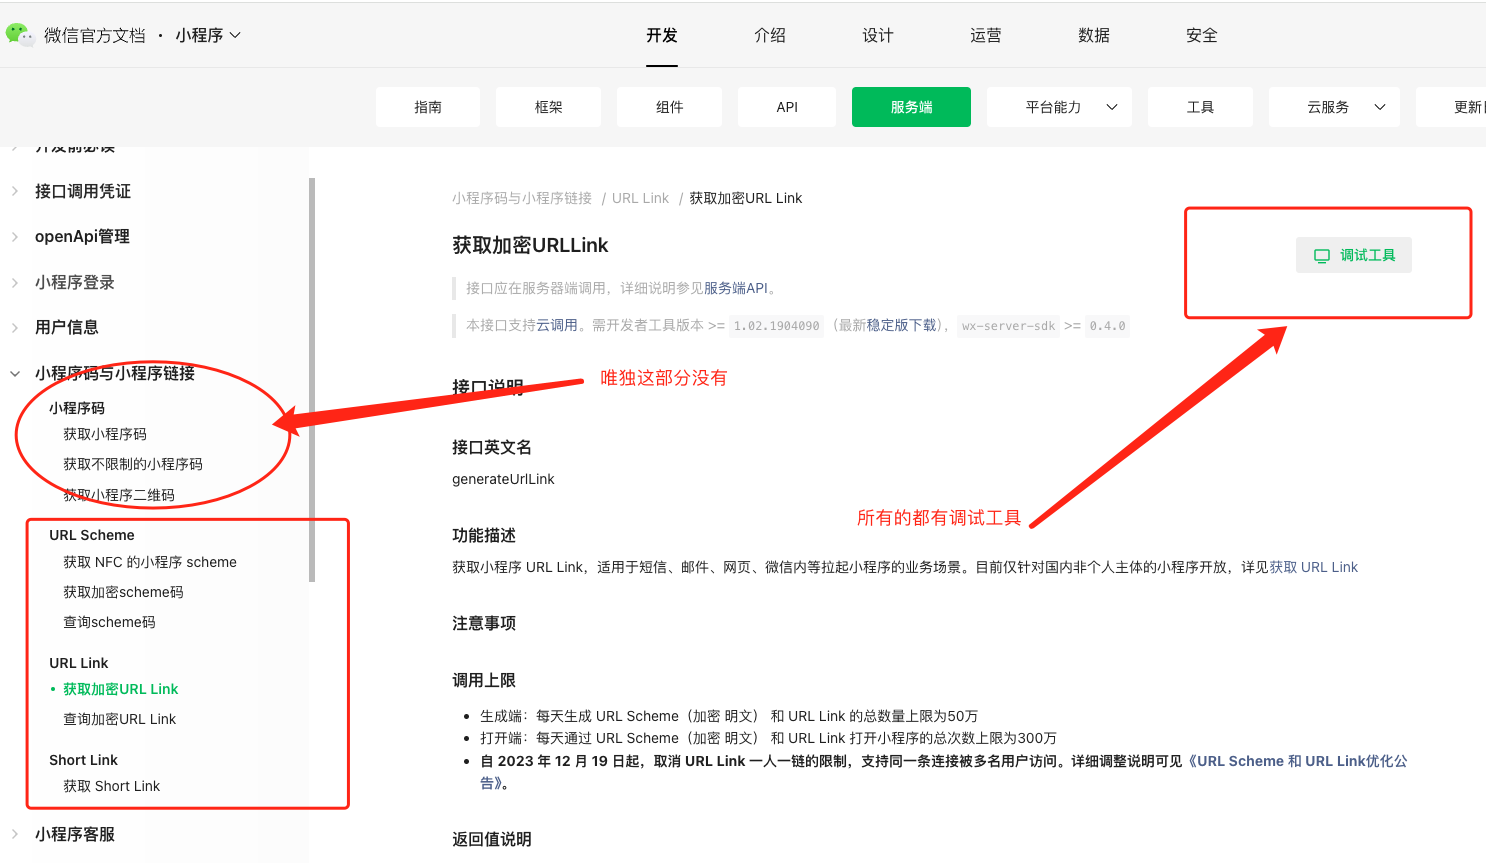Open the 工具 sub-navigation tab
Viewport: 1486px width, 863px height.
[x=1200, y=107]
